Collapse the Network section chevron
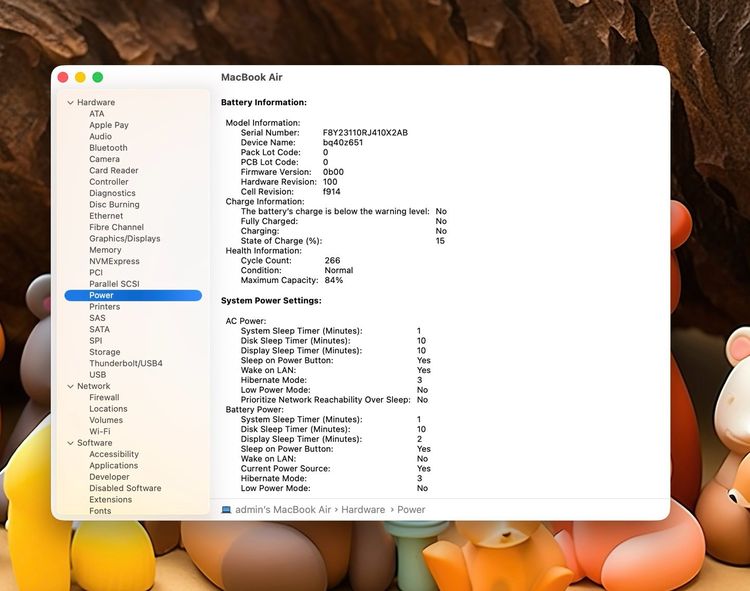The height and width of the screenshot is (591, 750). point(70,386)
